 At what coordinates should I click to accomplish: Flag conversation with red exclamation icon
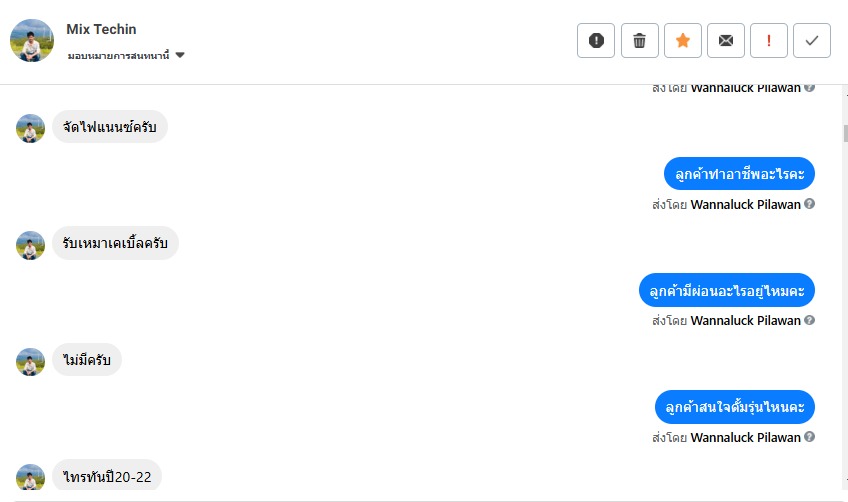click(x=769, y=40)
